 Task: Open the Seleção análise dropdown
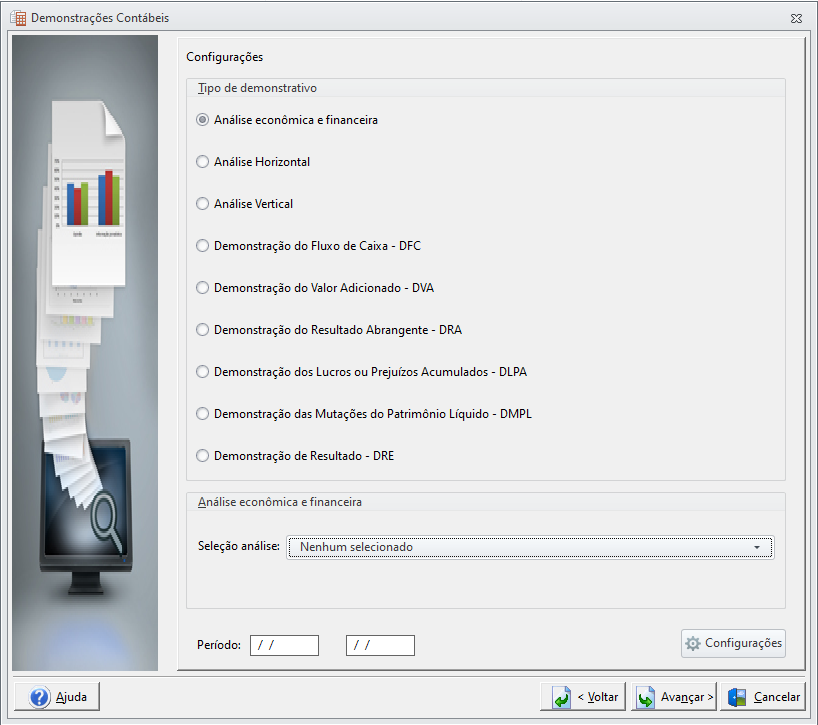tap(530, 547)
